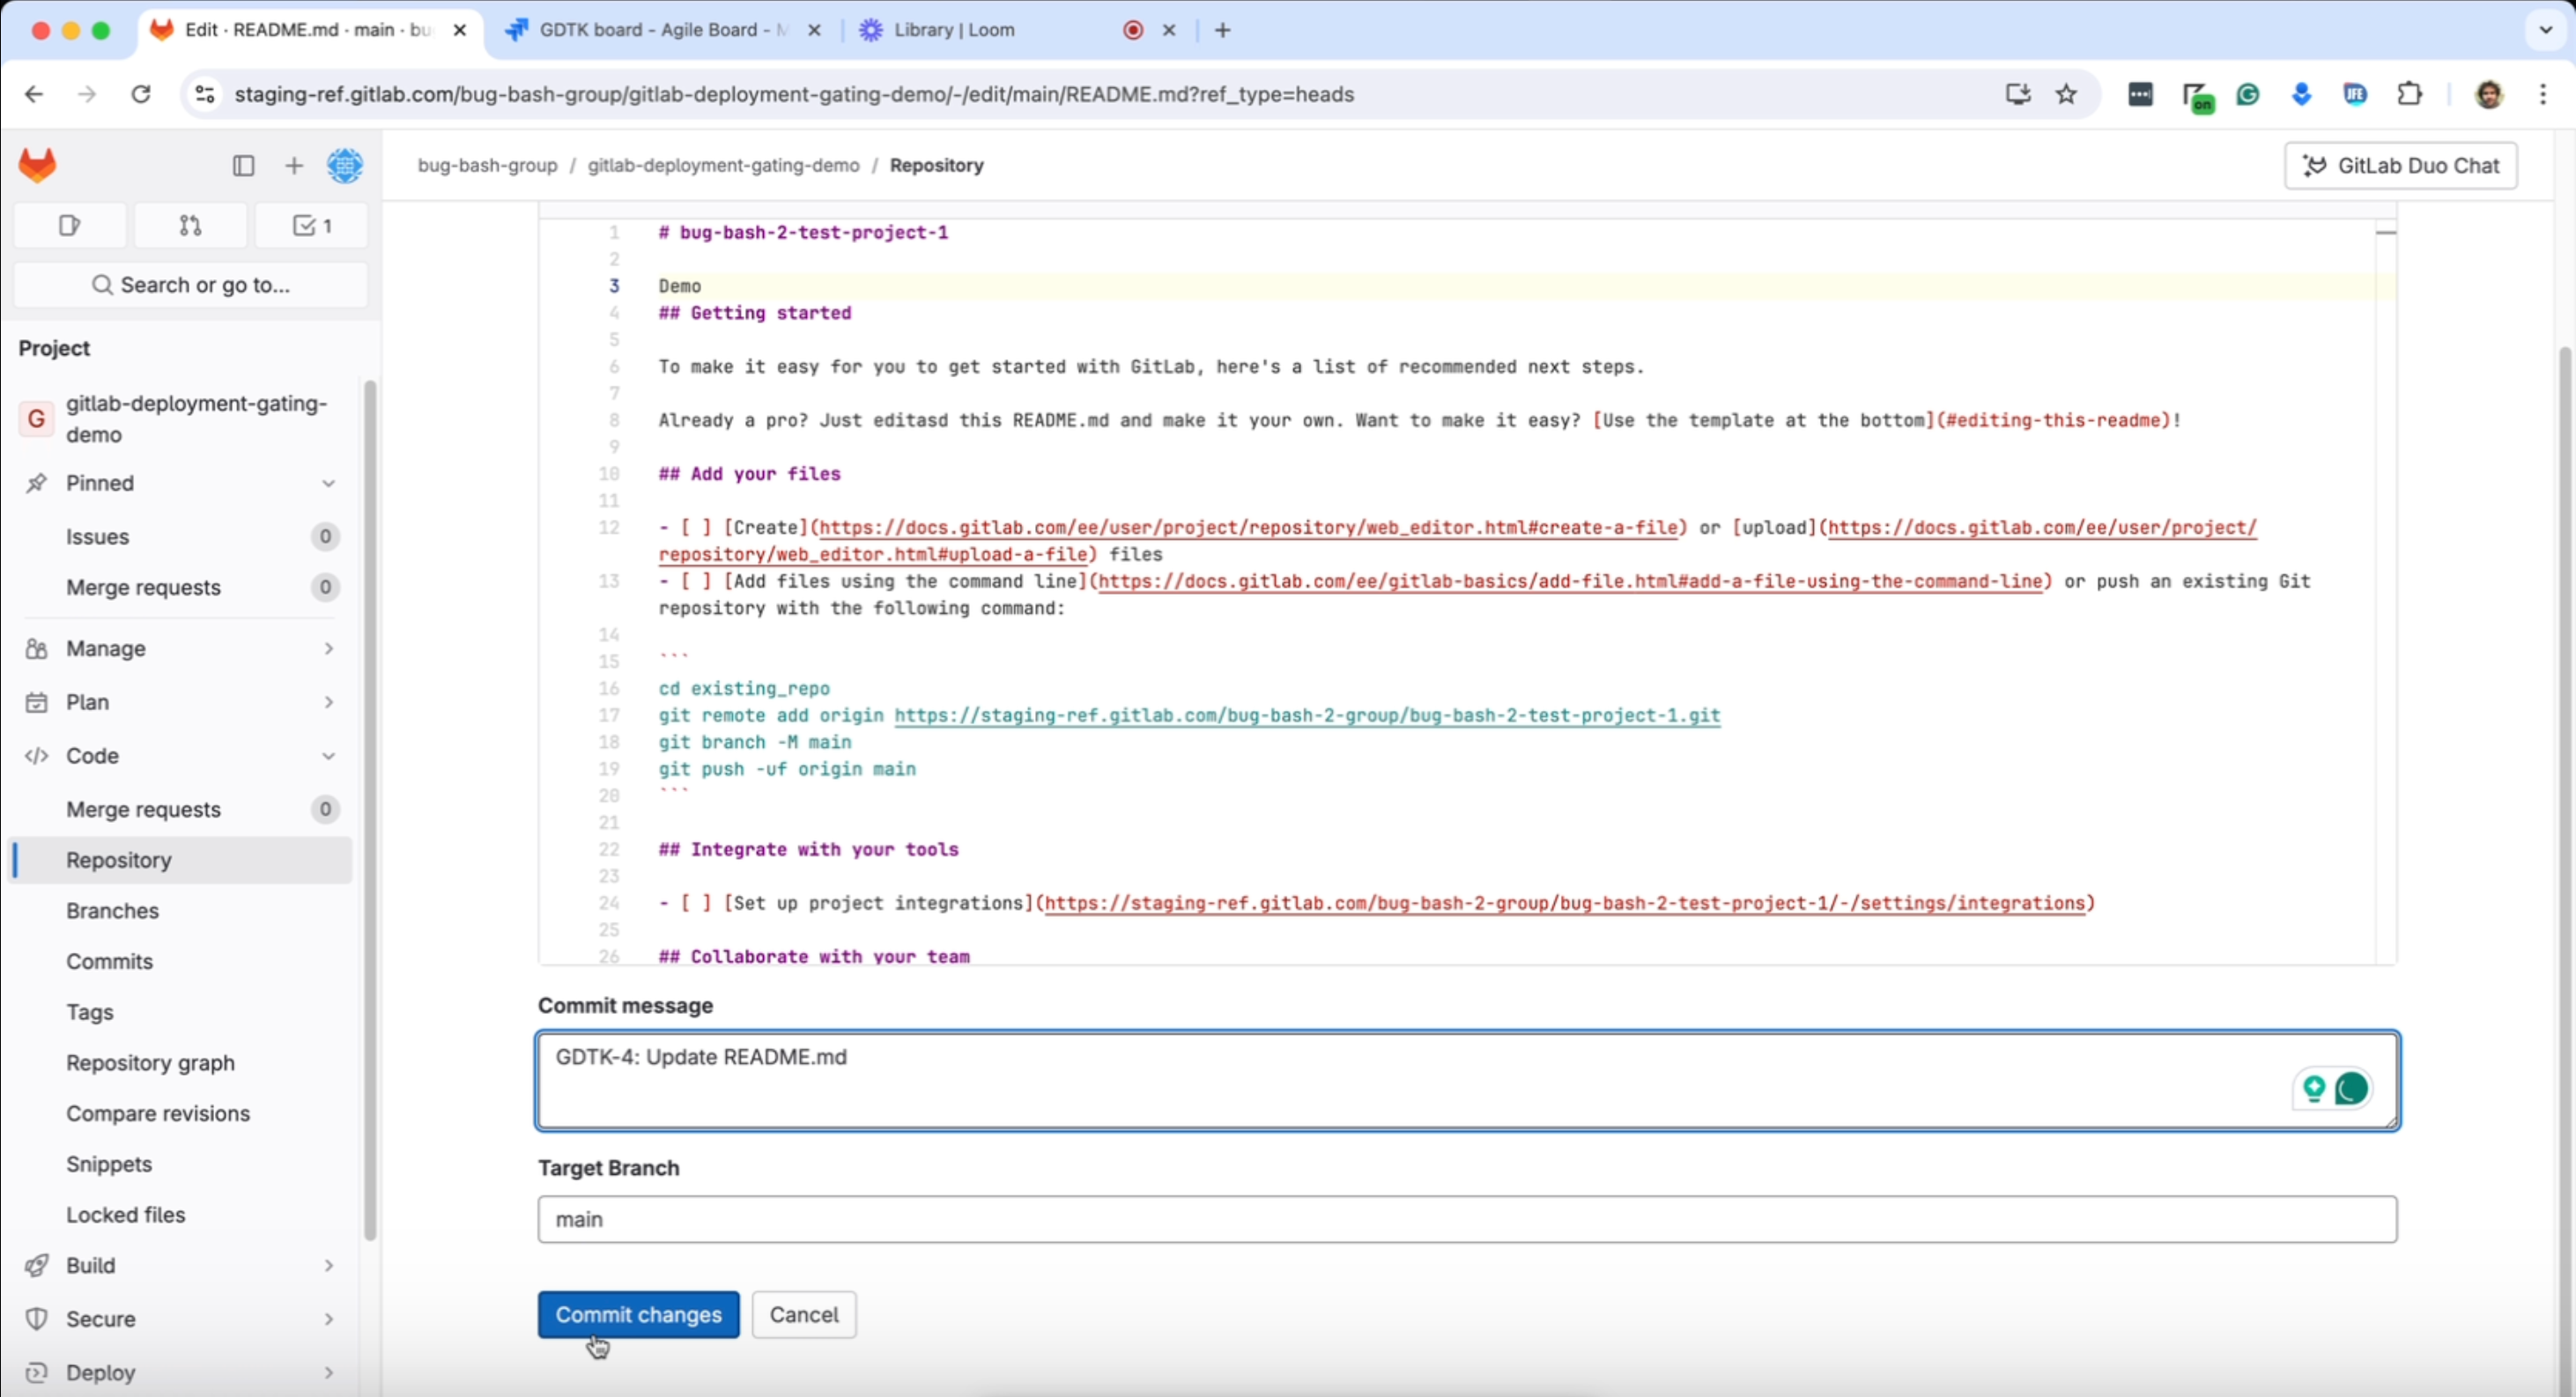Click the Commit changes button
The width and height of the screenshot is (2576, 1397).
tap(637, 1314)
